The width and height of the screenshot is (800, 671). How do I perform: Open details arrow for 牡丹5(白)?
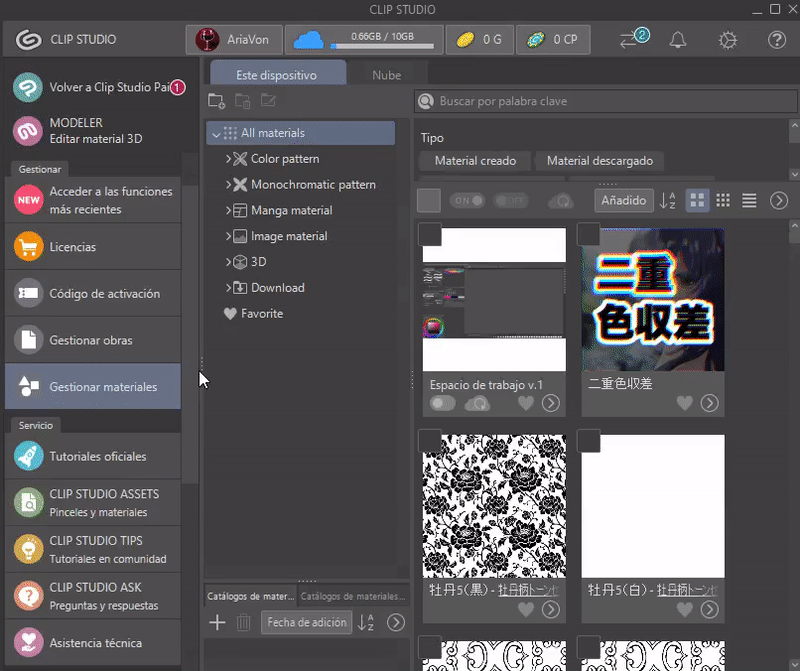point(709,609)
